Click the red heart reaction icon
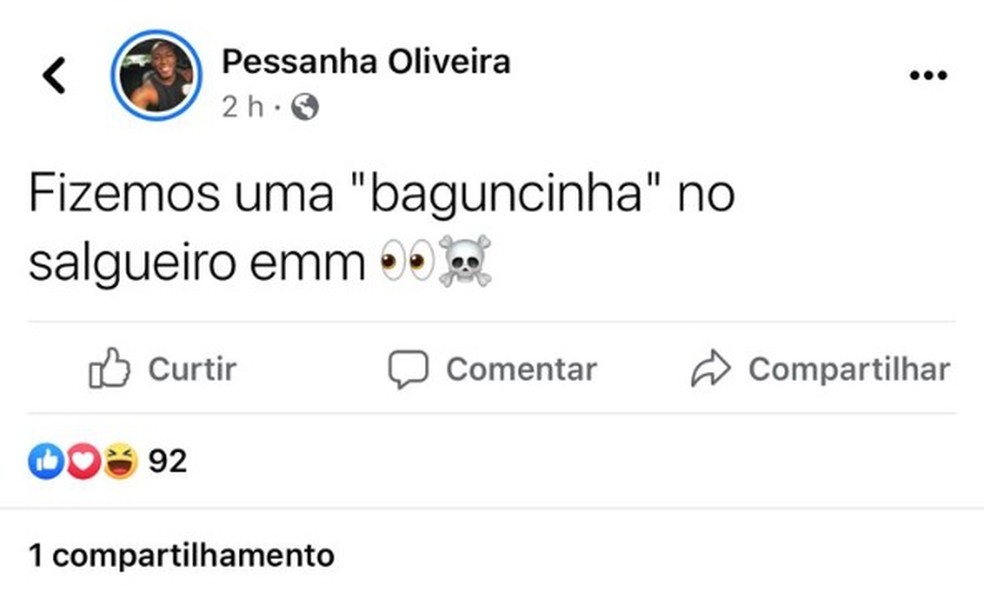This screenshot has width=984, height=615. (83, 462)
